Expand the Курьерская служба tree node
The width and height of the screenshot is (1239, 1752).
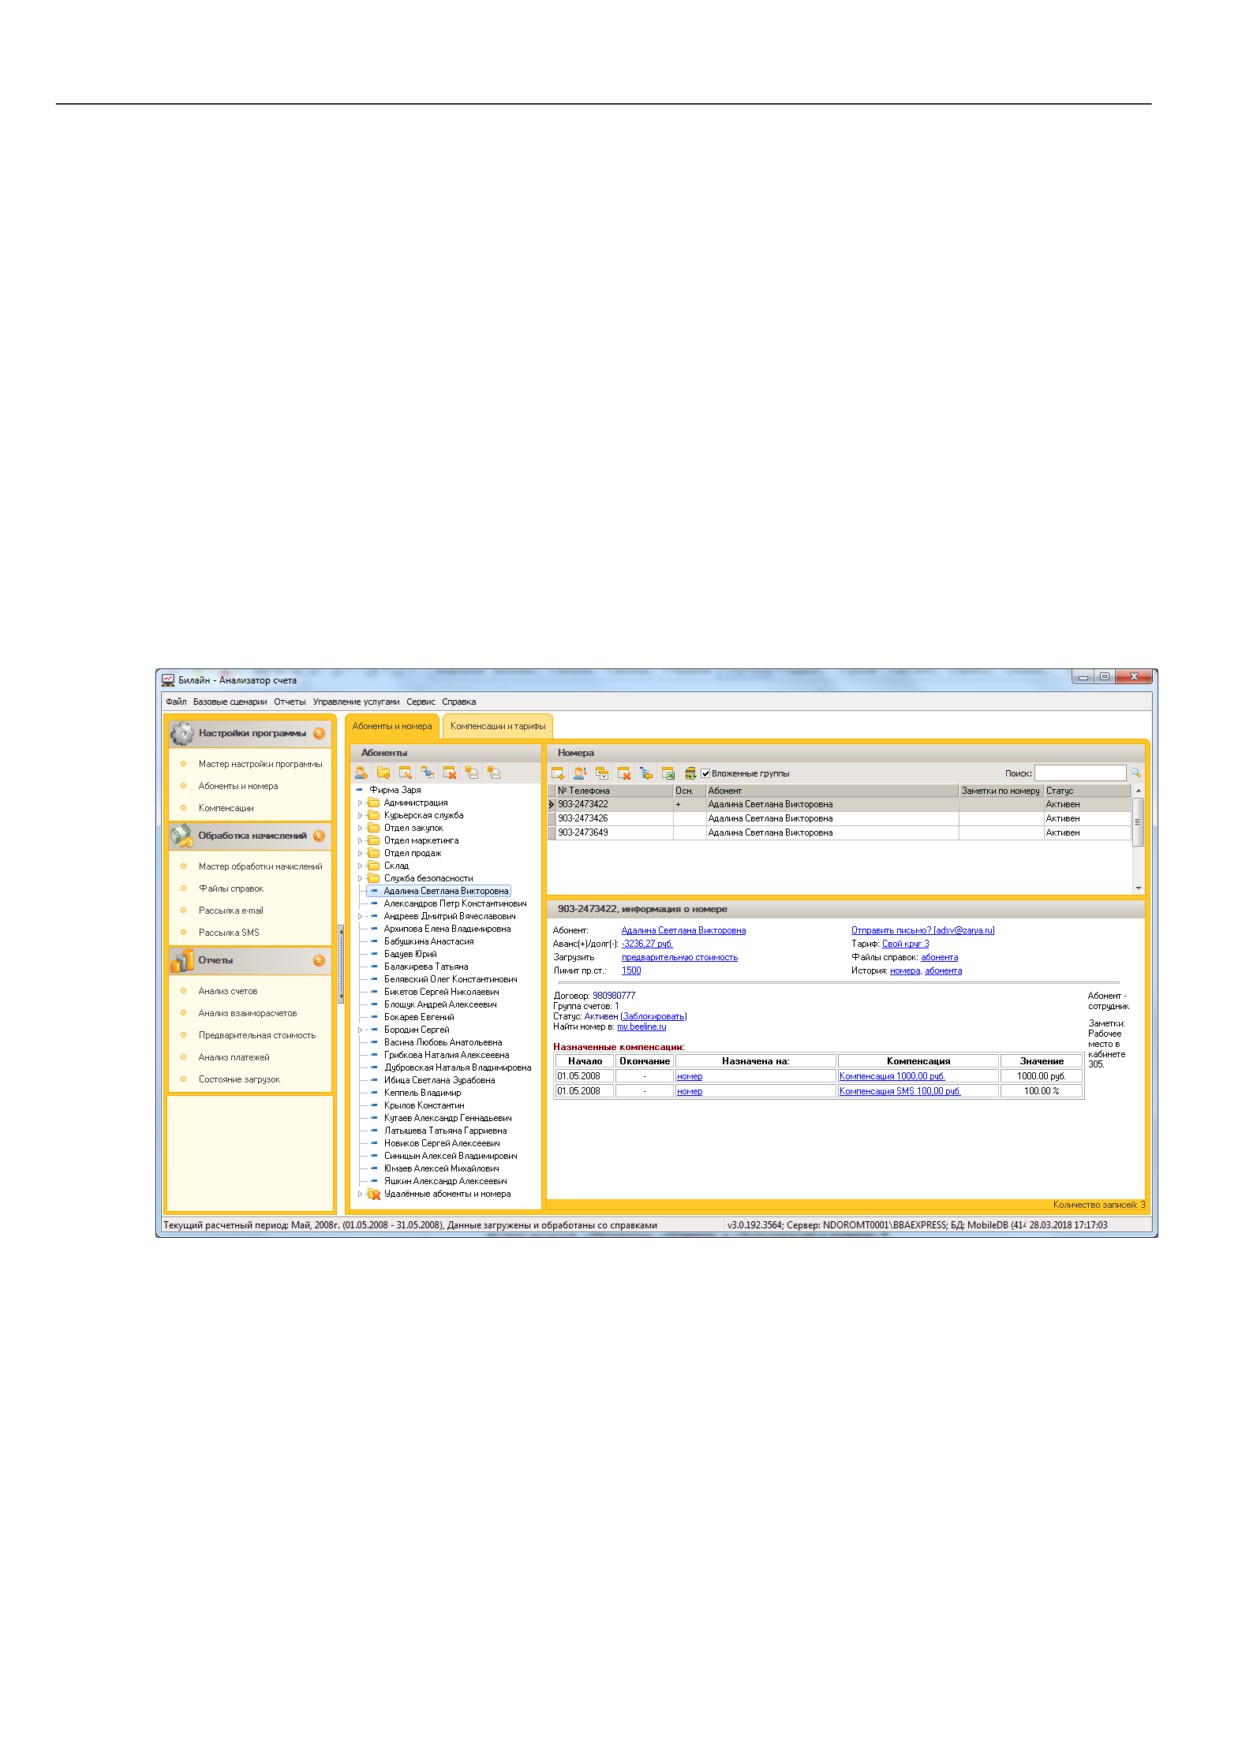(360, 816)
